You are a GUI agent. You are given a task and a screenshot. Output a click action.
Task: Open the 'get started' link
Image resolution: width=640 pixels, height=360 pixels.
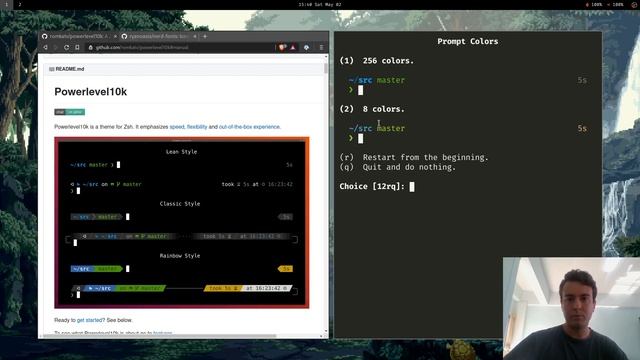click(89, 320)
